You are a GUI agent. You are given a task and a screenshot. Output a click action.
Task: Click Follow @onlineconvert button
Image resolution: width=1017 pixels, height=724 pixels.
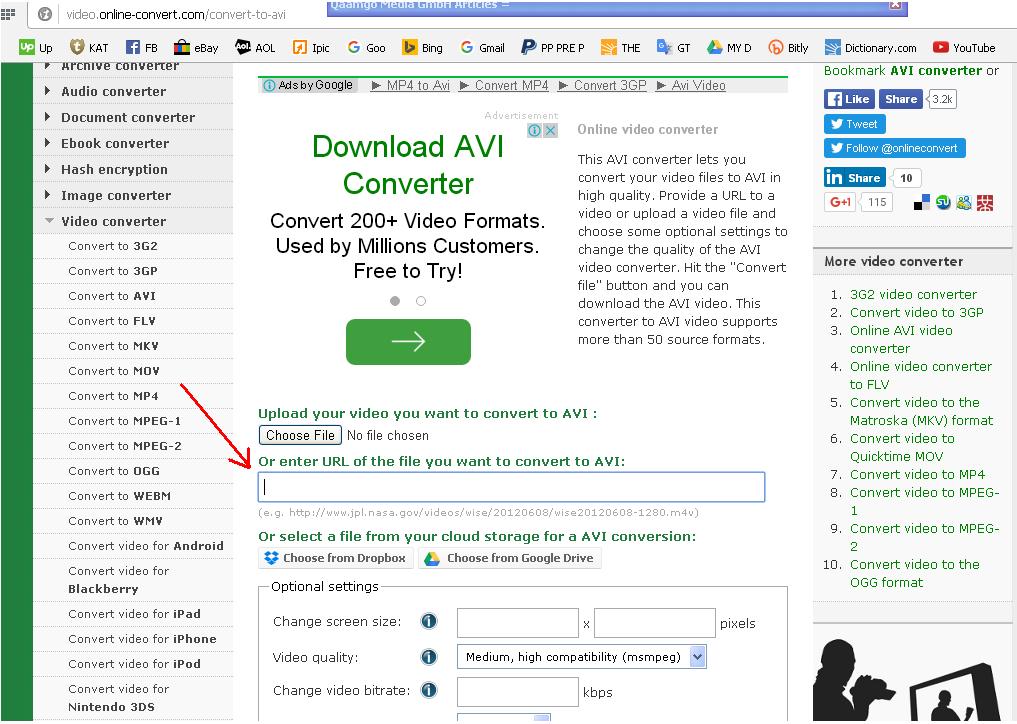(x=894, y=148)
